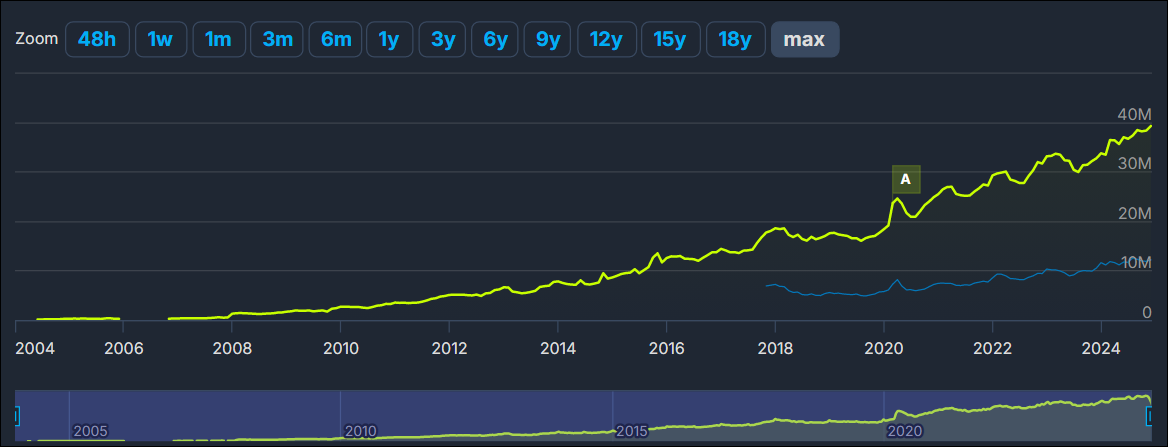The width and height of the screenshot is (1168, 447).
Task: Choose the 15y zoom range
Action: 670,40
